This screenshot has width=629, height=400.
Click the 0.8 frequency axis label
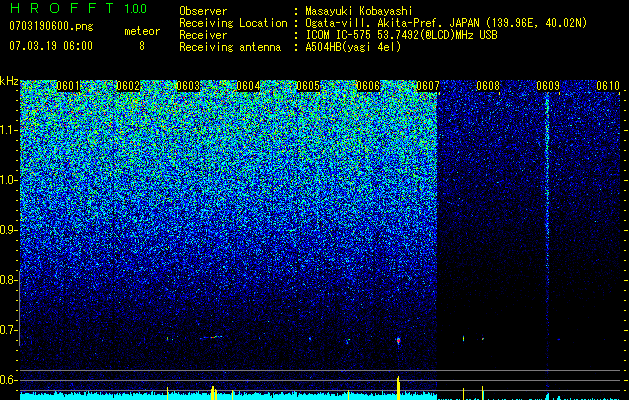click(x=9, y=280)
